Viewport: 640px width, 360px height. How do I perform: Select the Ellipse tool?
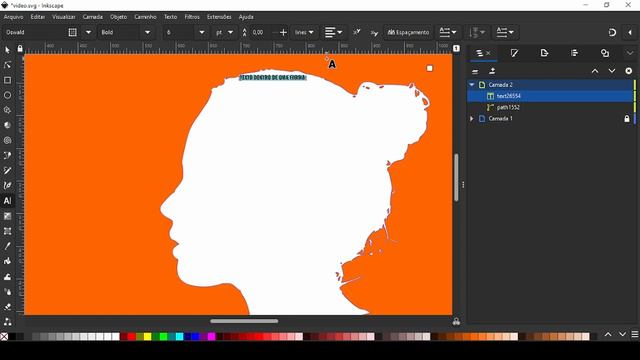click(7, 96)
